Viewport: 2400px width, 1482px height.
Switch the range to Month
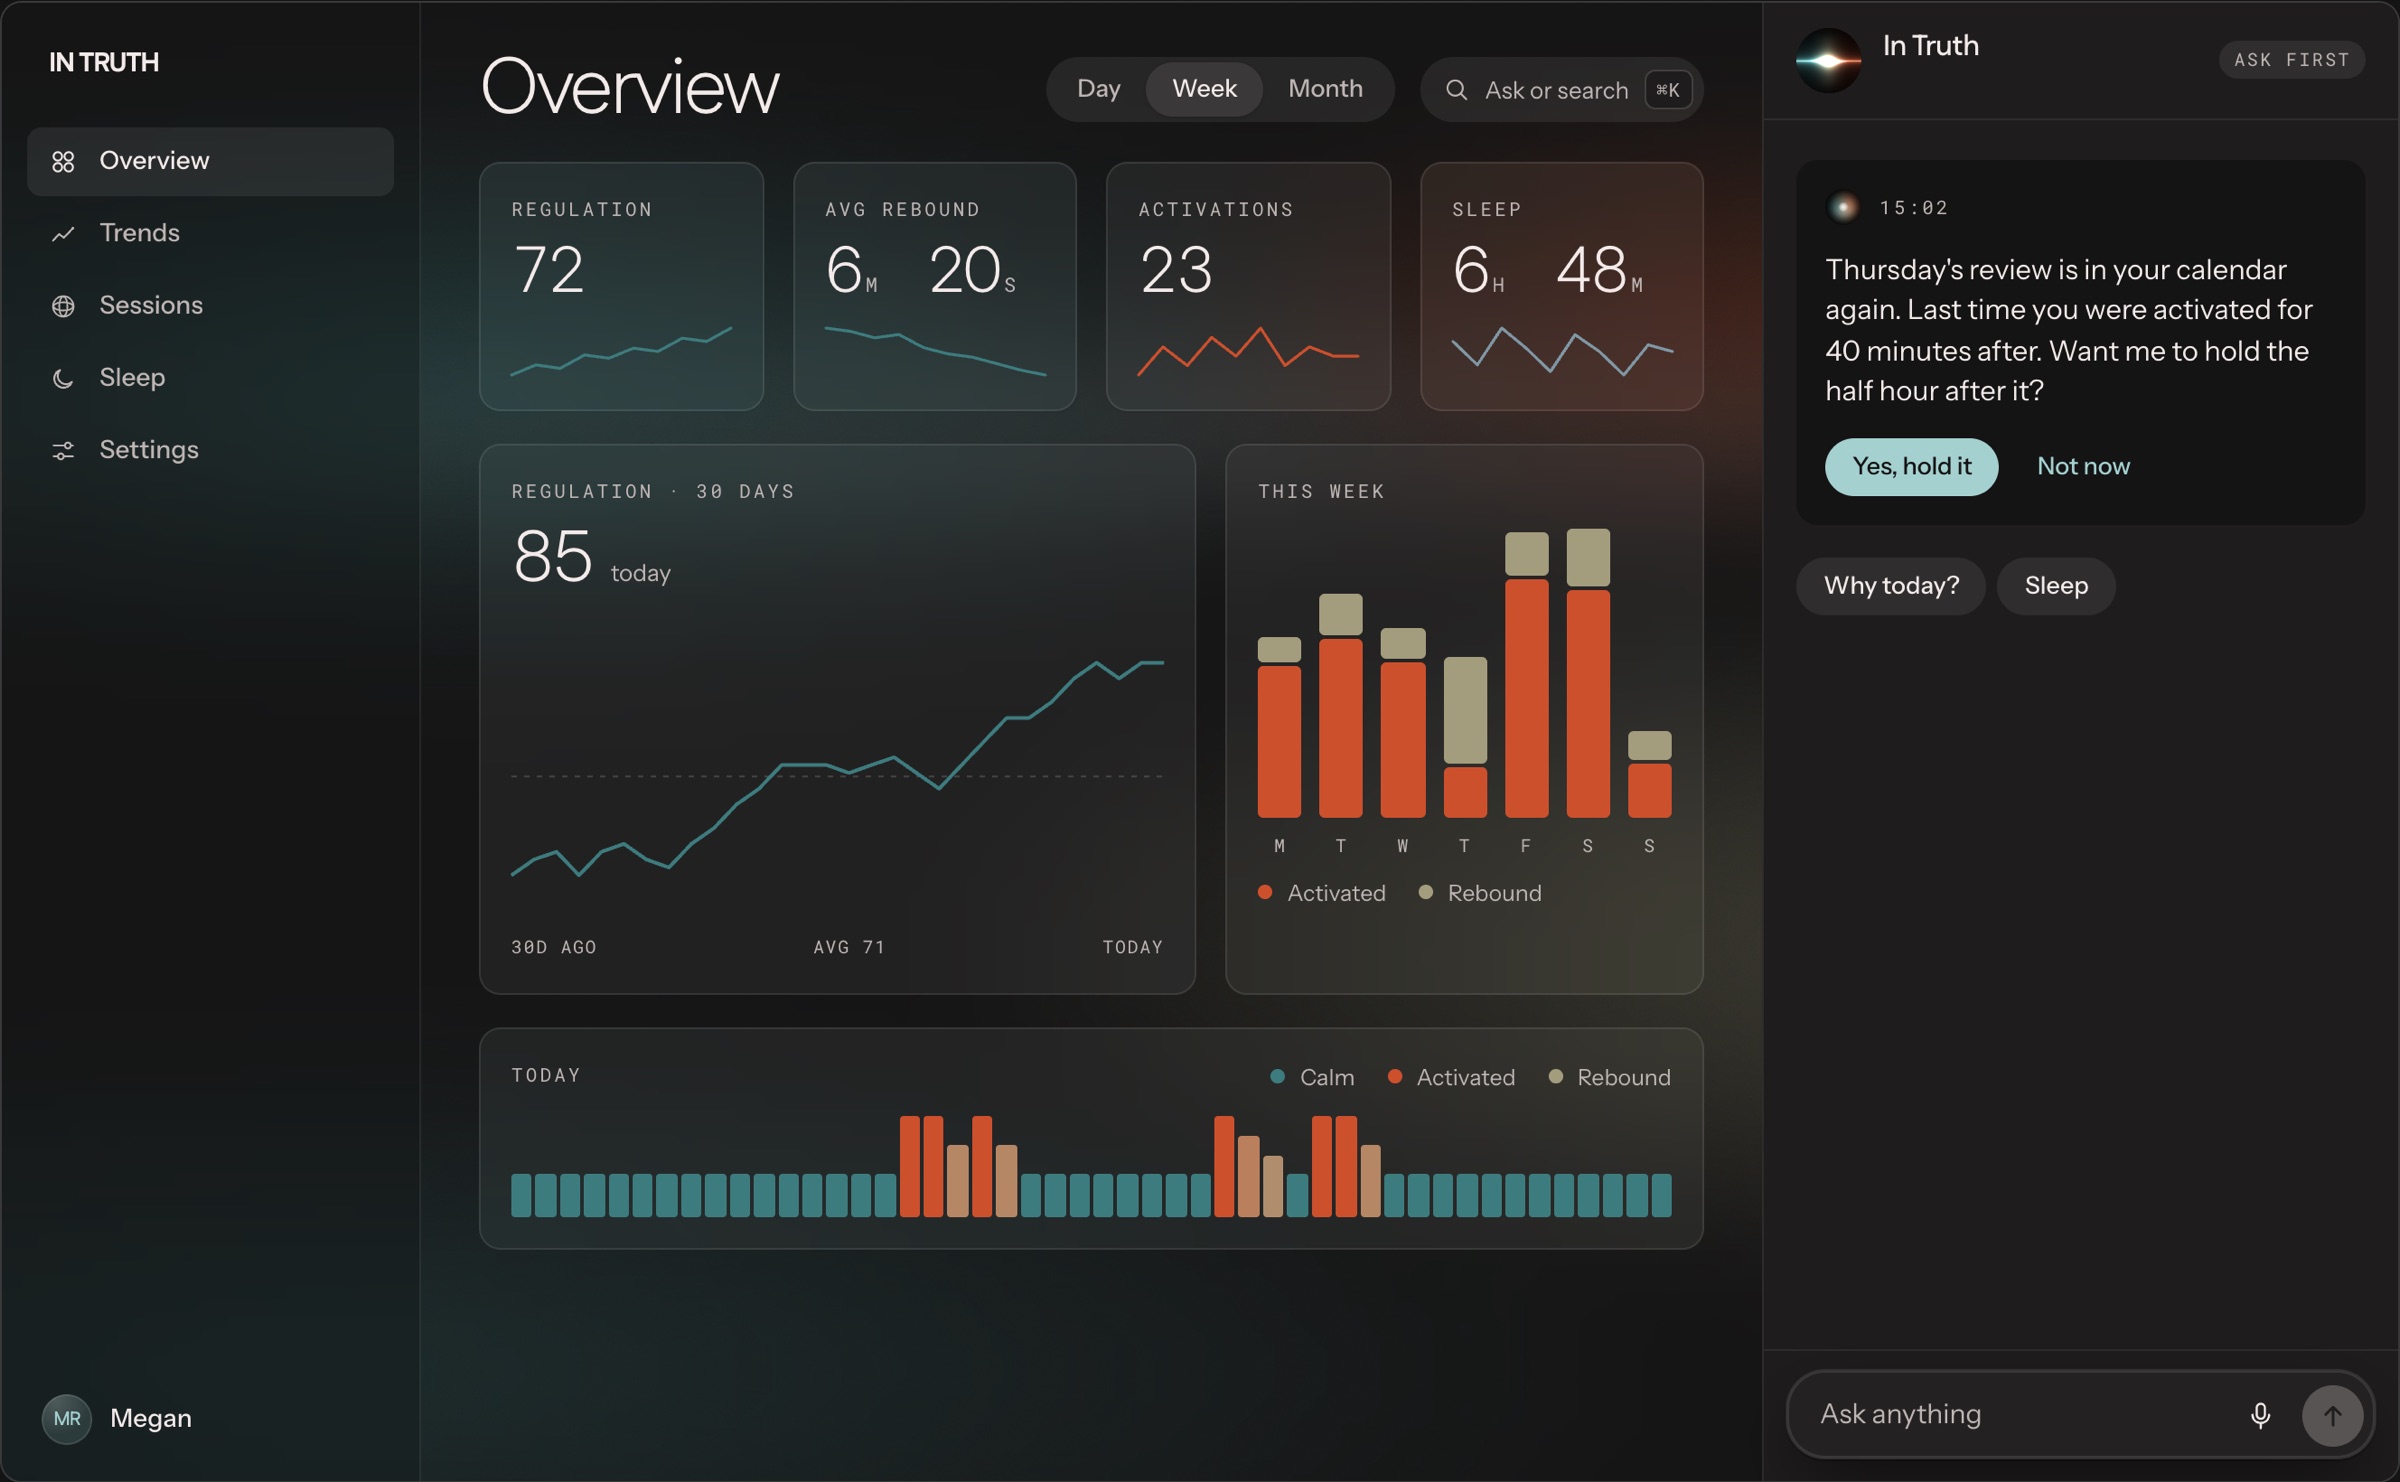1325,89
